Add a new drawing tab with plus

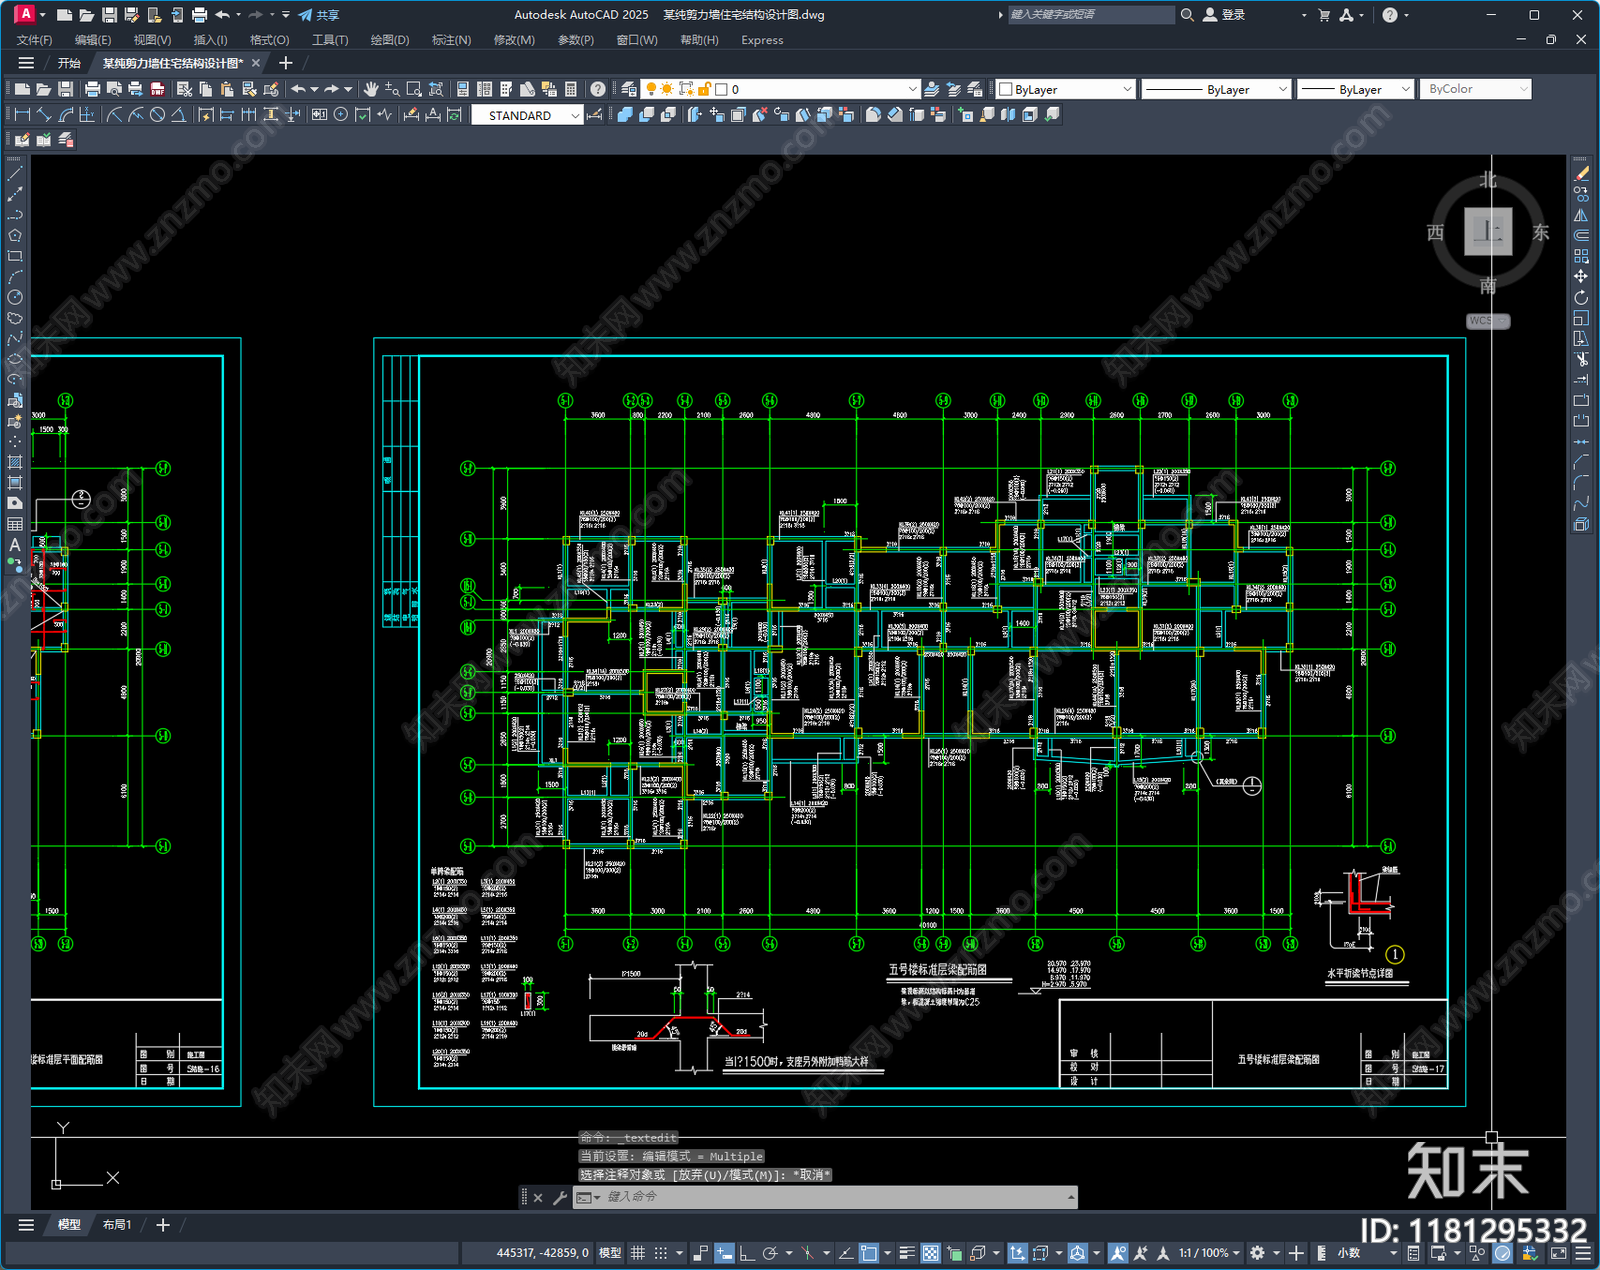pos(285,63)
